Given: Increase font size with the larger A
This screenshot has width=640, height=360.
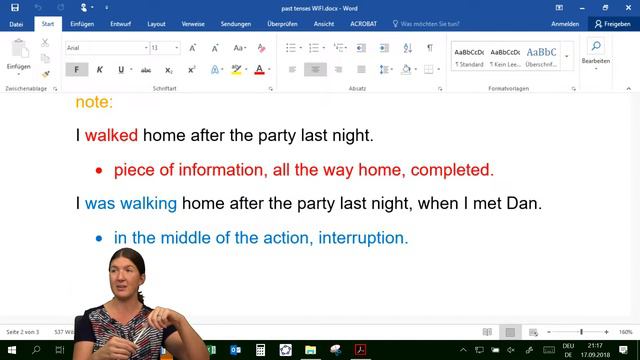Looking at the screenshot, I should (193, 48).
